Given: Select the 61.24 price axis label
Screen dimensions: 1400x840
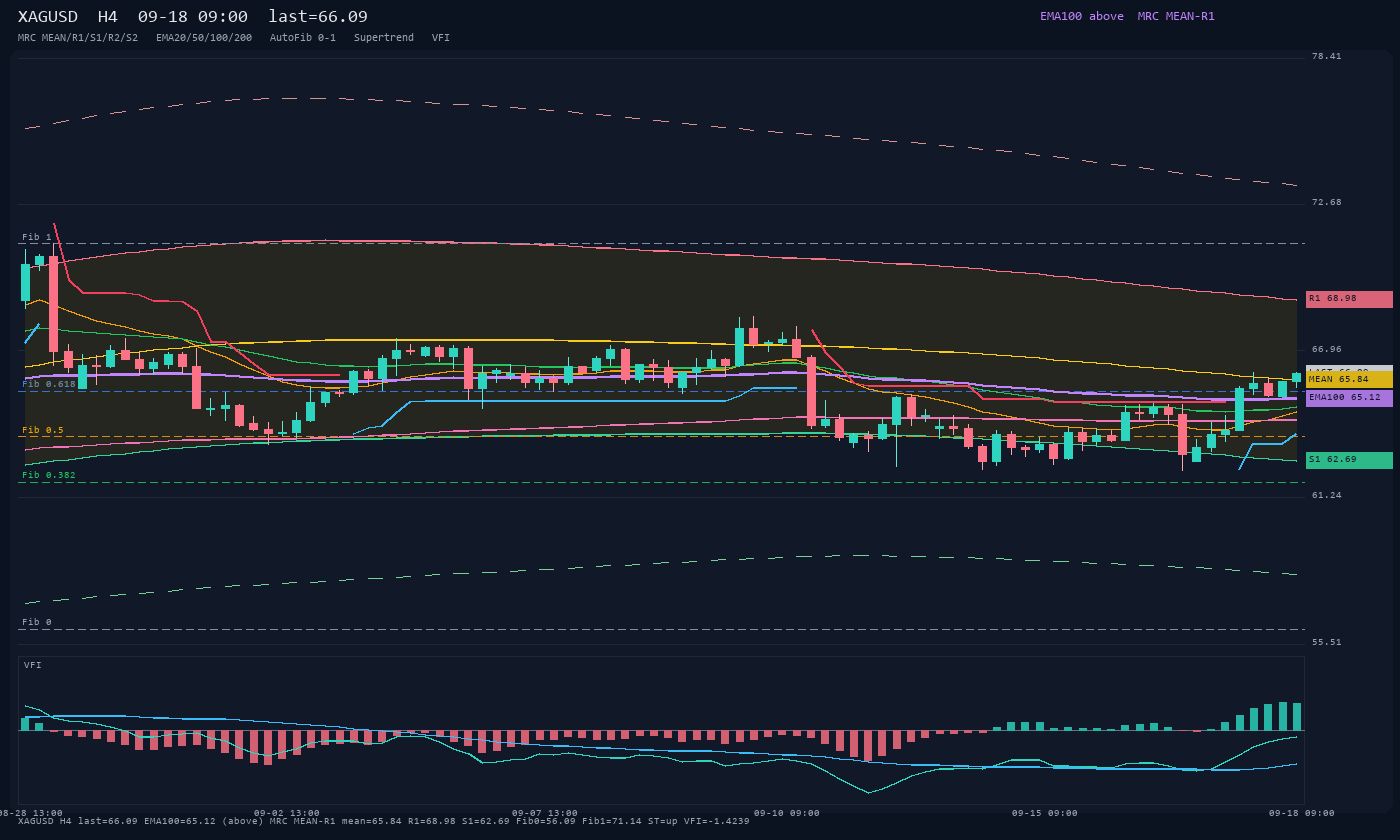Looking at the screenshot, I should coord(1327,496).
